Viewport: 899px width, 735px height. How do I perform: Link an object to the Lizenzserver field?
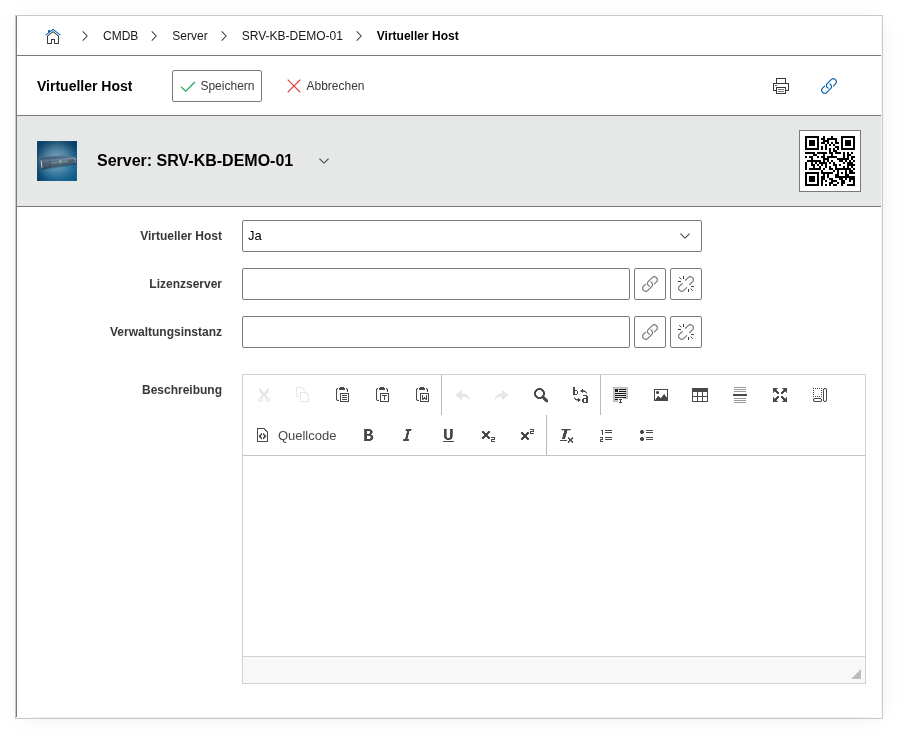[x=649, y=283]
